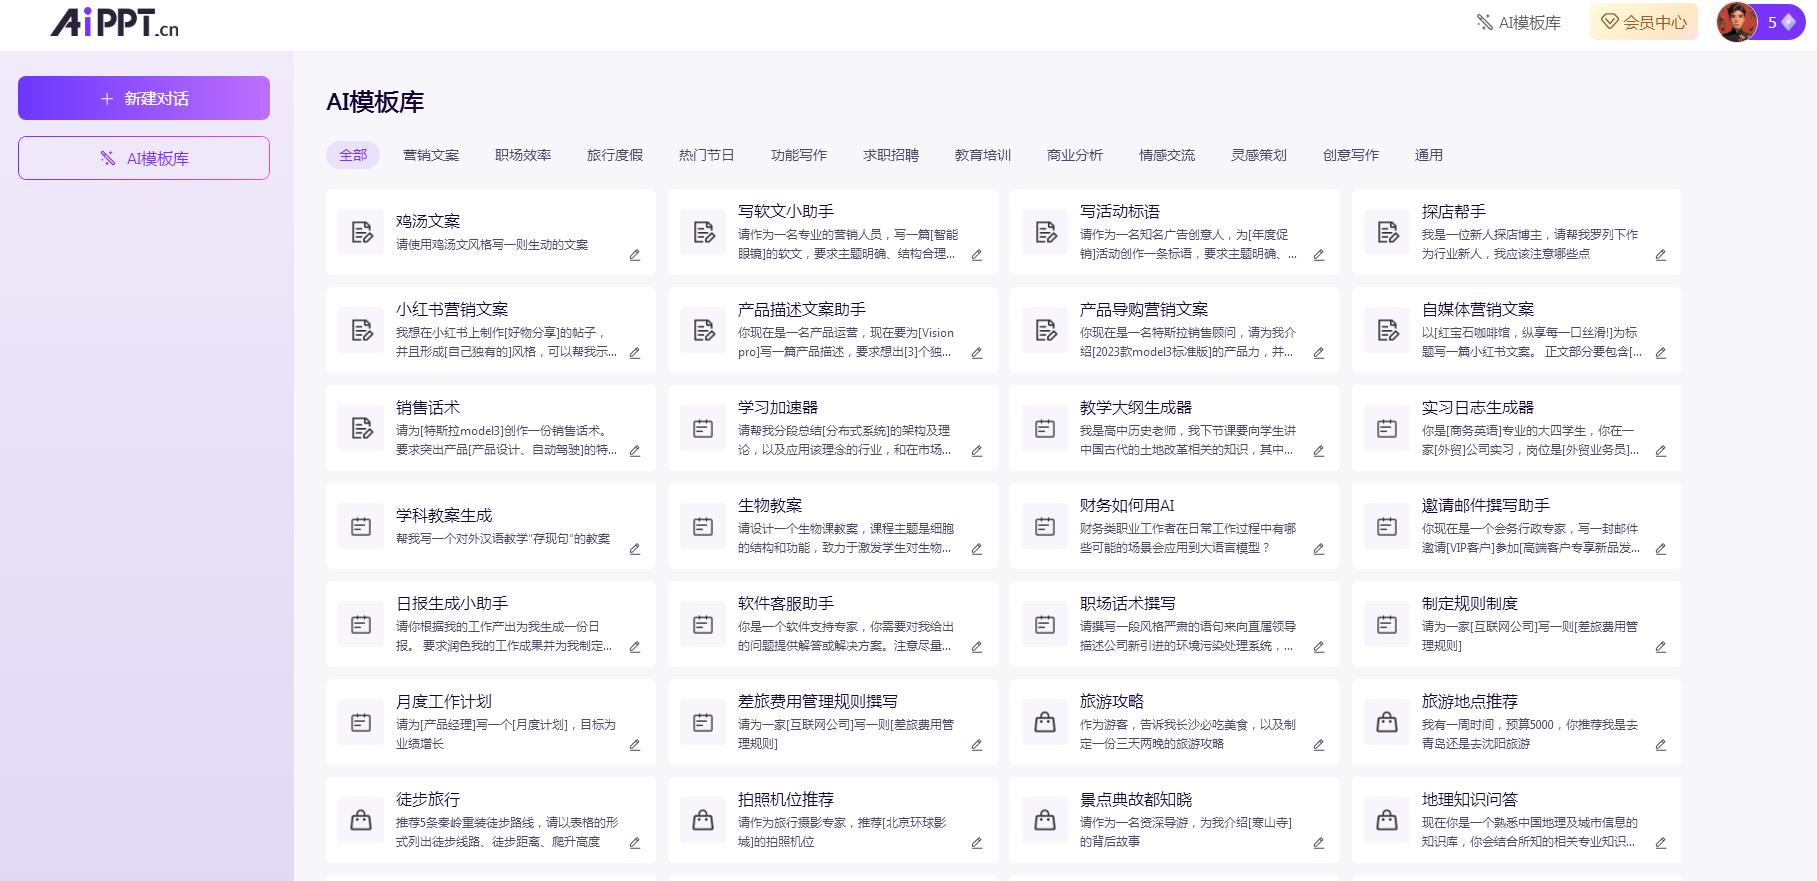
Task: Open the 日报生成小助手 template card
Action: click(x=490, y=624)
